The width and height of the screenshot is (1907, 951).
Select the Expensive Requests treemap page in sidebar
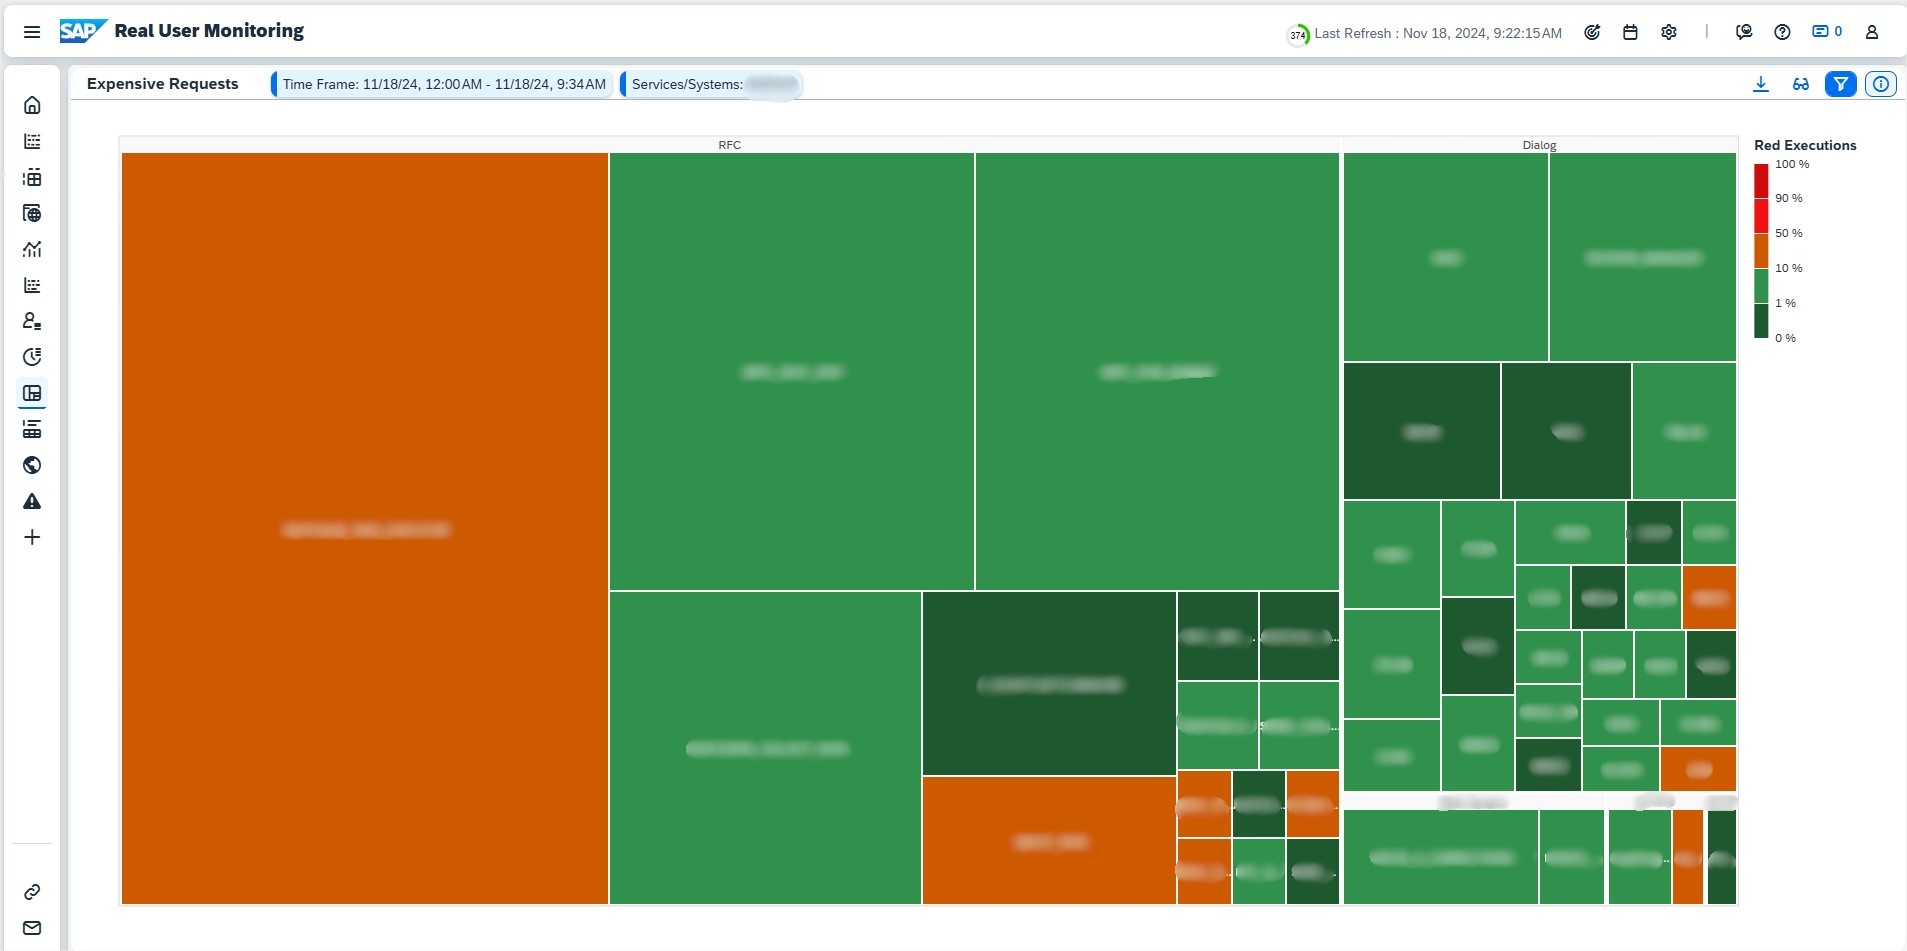pyautogui.click(x=32, y=393)
